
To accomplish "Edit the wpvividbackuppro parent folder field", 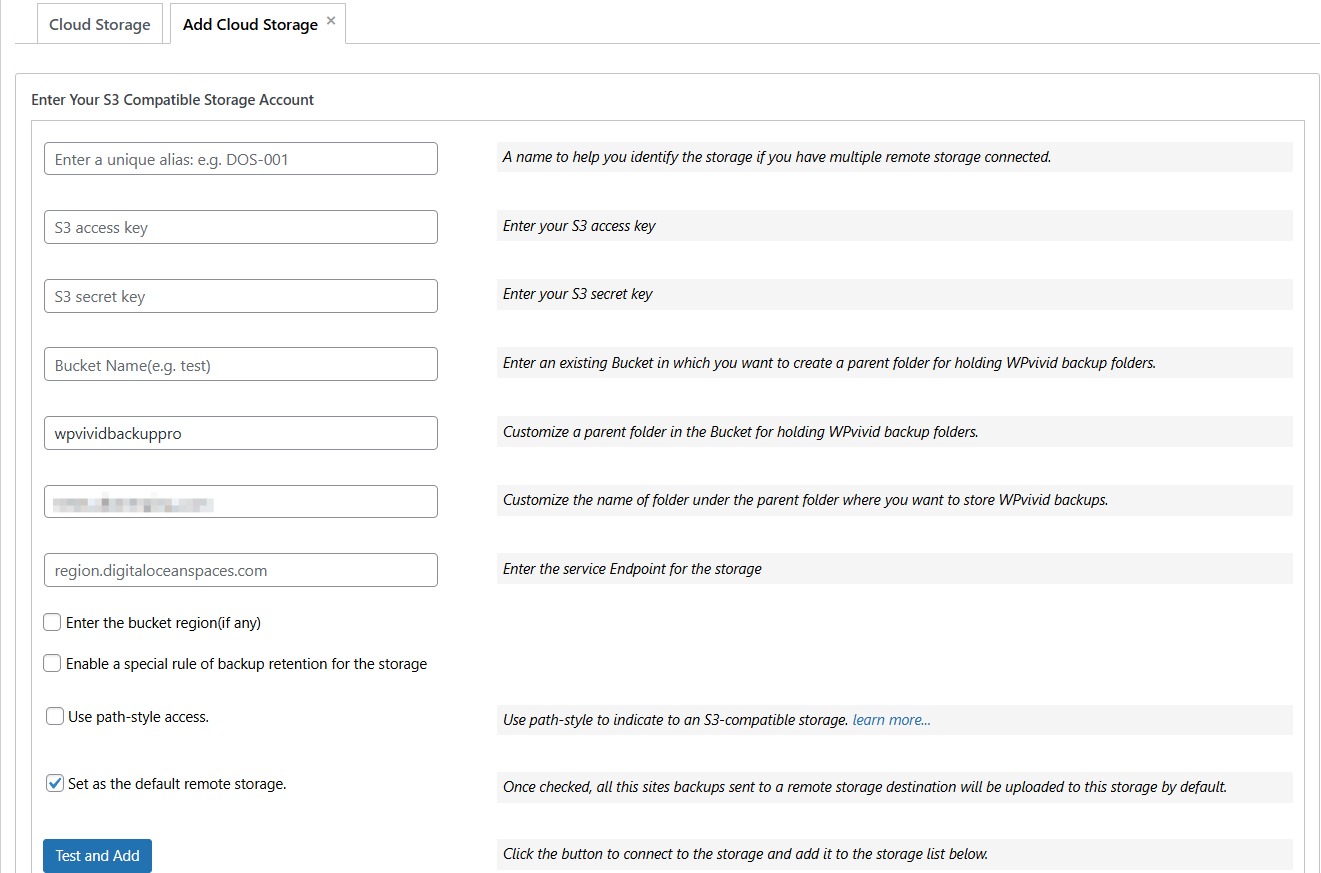I will pos(240,433).
